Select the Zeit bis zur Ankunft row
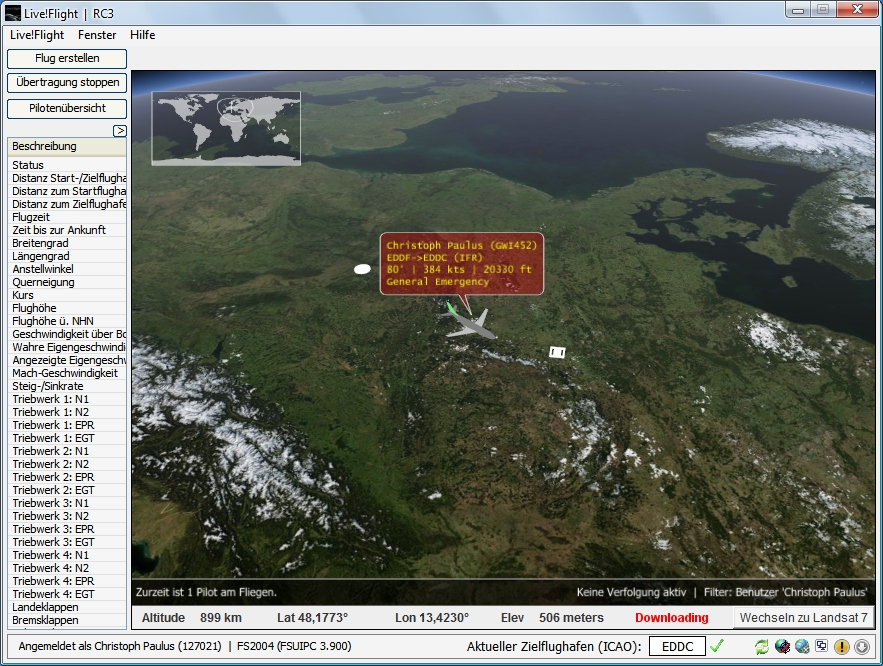 (x=67, y=230)
